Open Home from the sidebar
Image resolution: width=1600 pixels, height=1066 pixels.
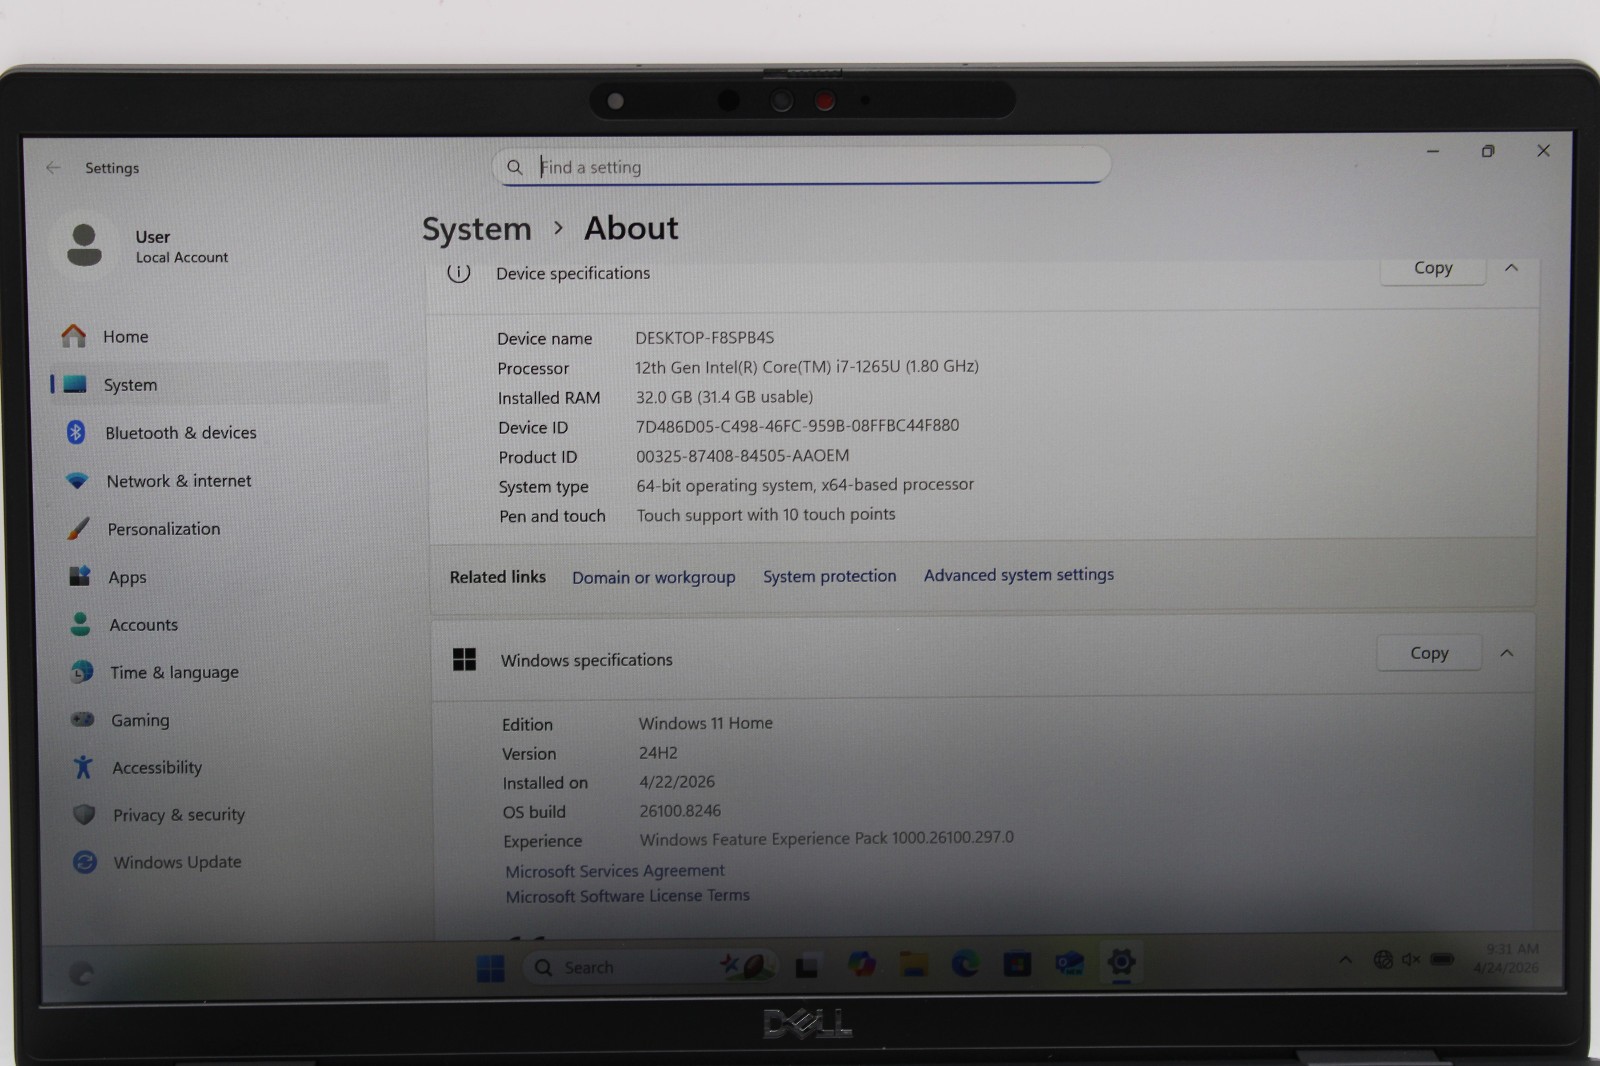click(x=125, y=337)
